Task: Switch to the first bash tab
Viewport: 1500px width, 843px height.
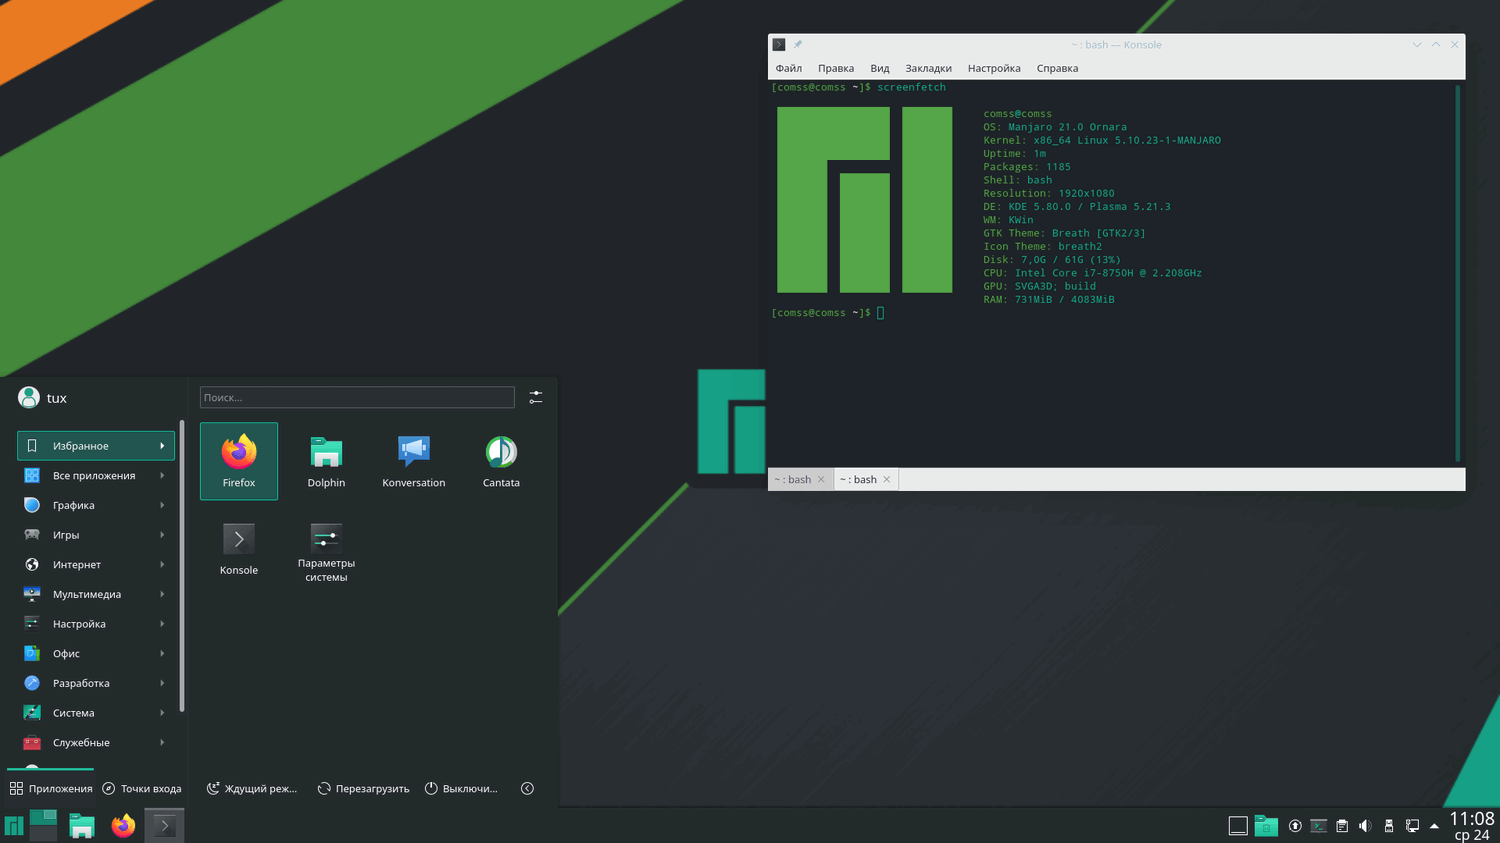Action: pos(794,480)
